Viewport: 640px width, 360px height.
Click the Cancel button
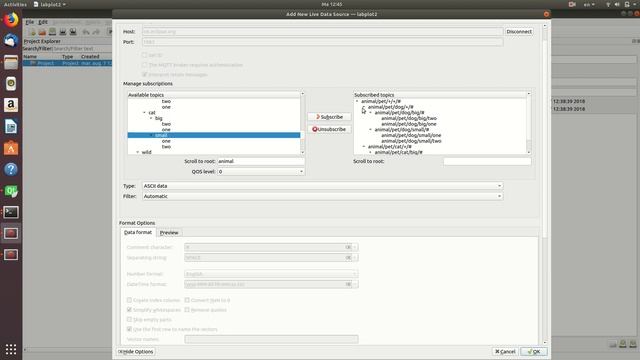(505, 351)
